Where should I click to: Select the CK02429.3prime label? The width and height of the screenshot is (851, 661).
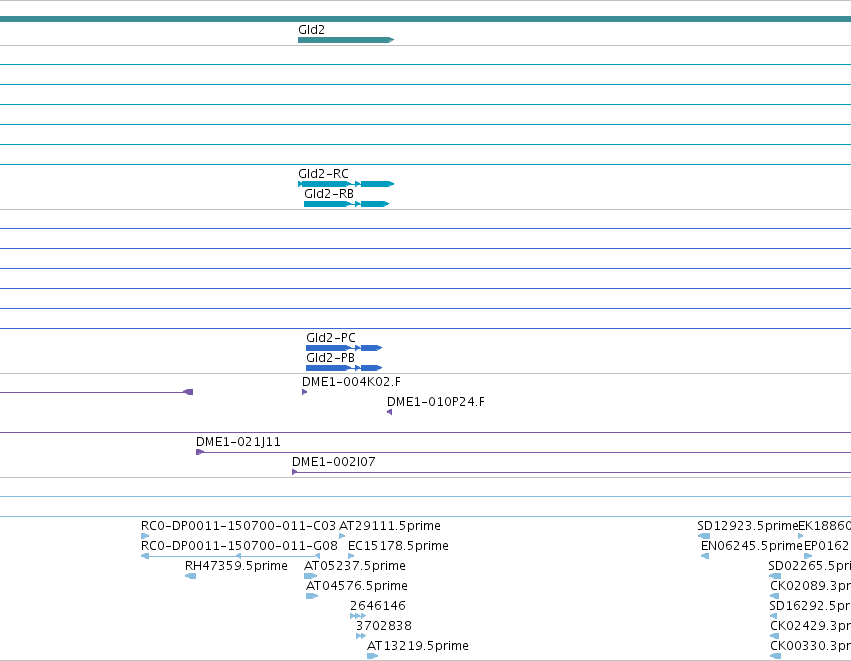pyautogui.click(x=810, y=626)
